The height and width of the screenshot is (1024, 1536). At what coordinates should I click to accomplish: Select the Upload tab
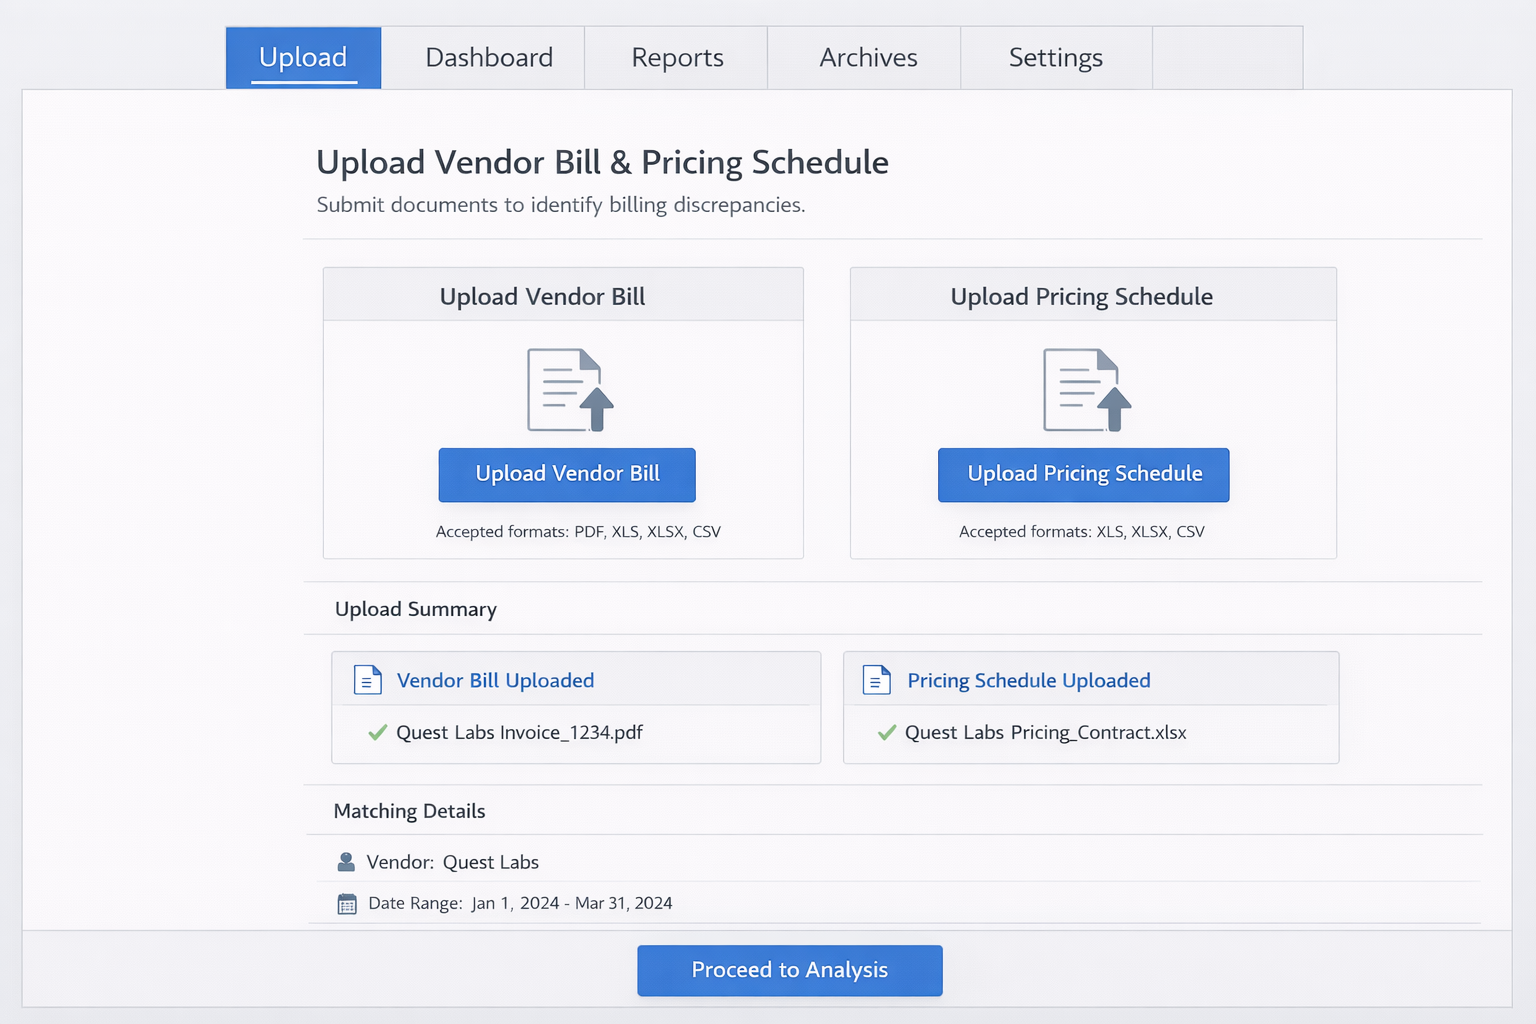click(303, 58)
